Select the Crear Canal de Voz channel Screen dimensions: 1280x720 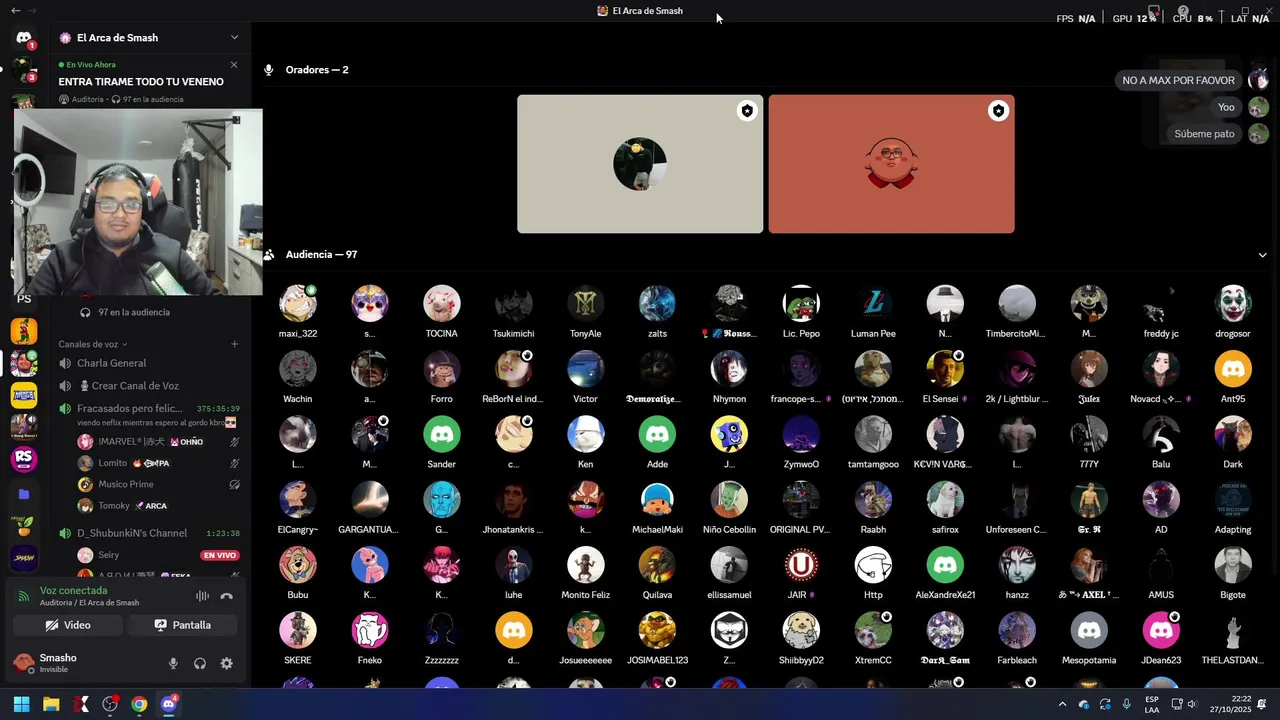click(x=149, y=386)
